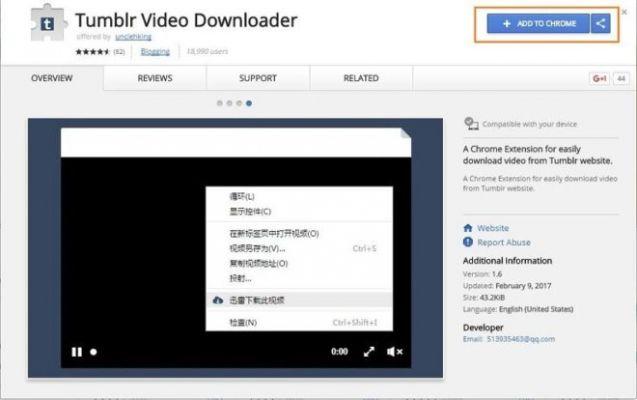Click the +1 count box showing 44

point(621,78)
